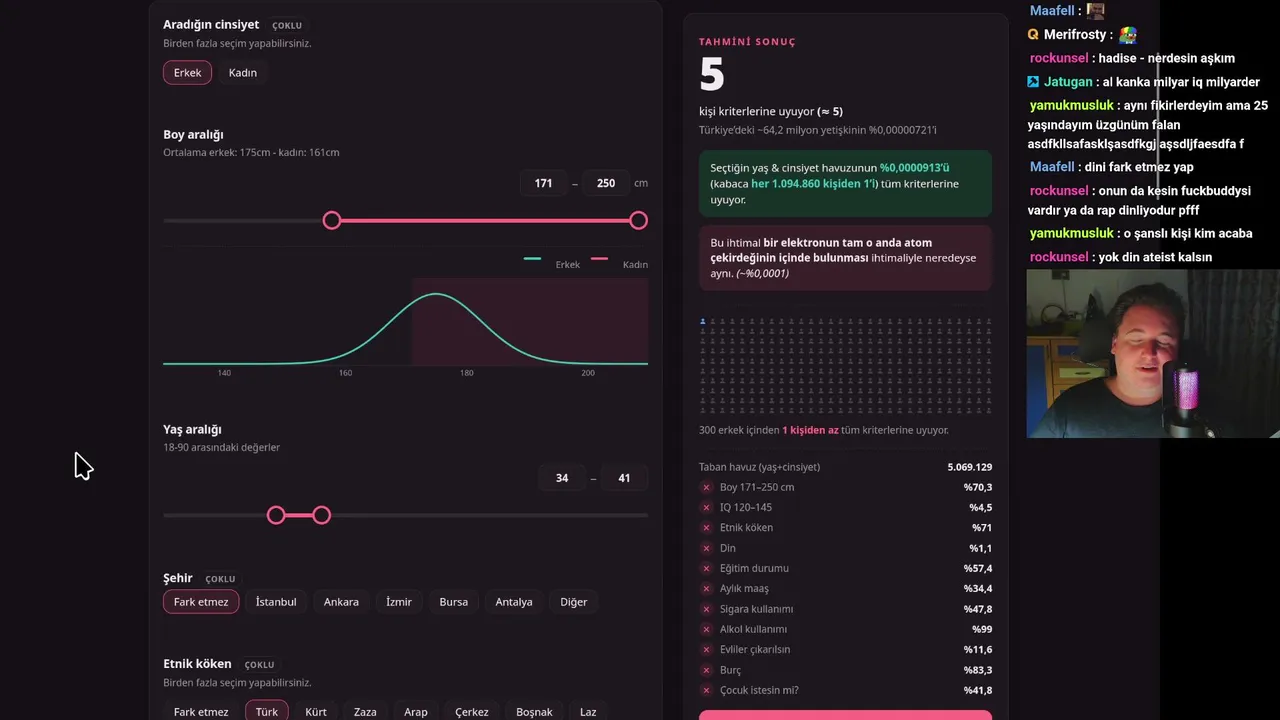Toggle the Antalya city chip

coord(514,602)
